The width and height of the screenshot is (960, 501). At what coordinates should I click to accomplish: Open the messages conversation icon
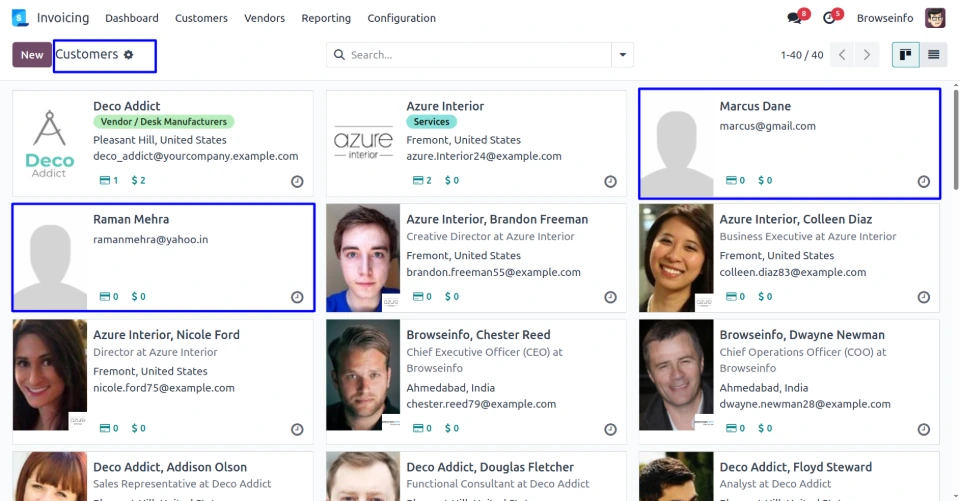(795, 18)
